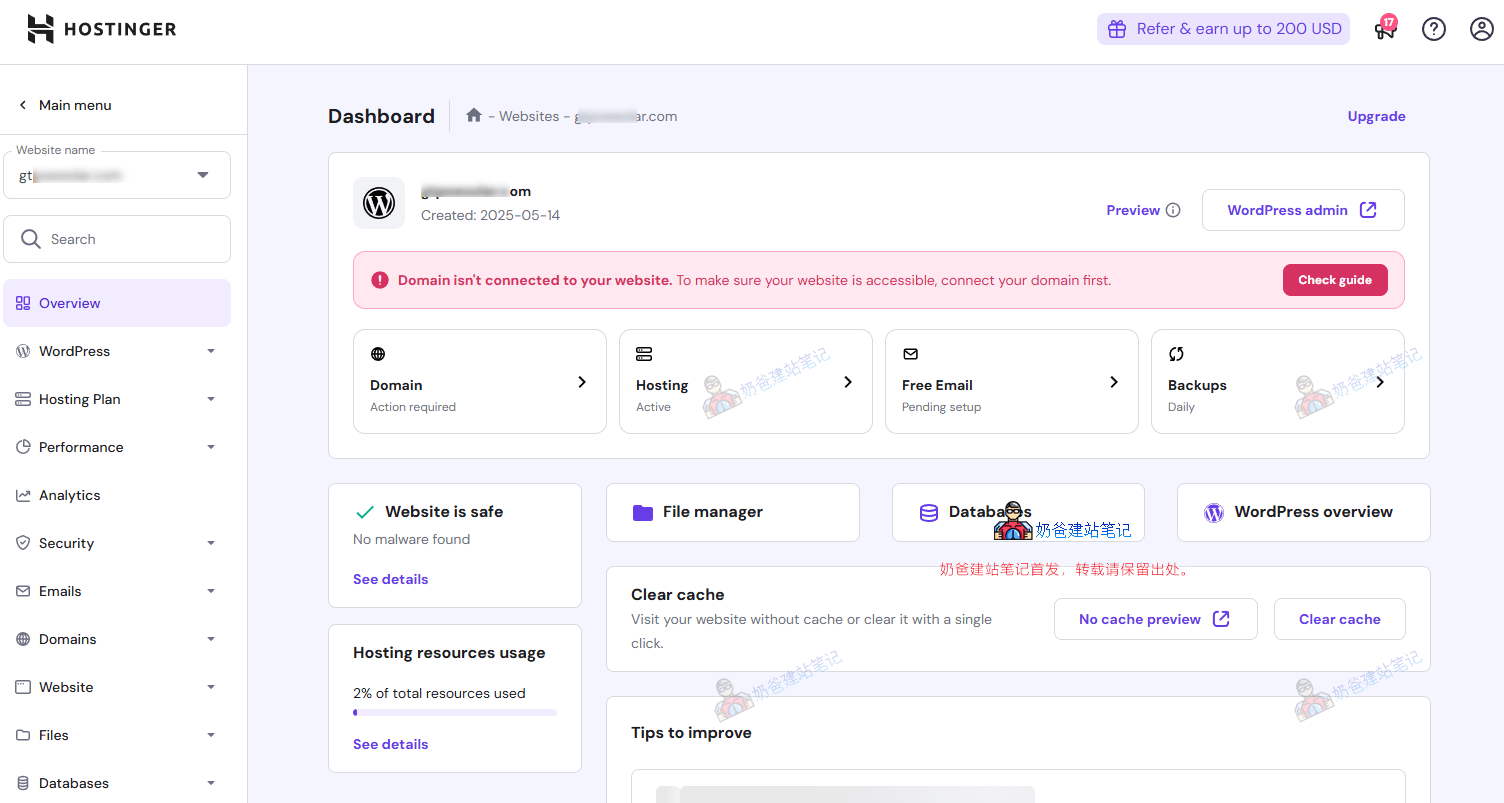Click the Preview info icon

coord(1173,210)
